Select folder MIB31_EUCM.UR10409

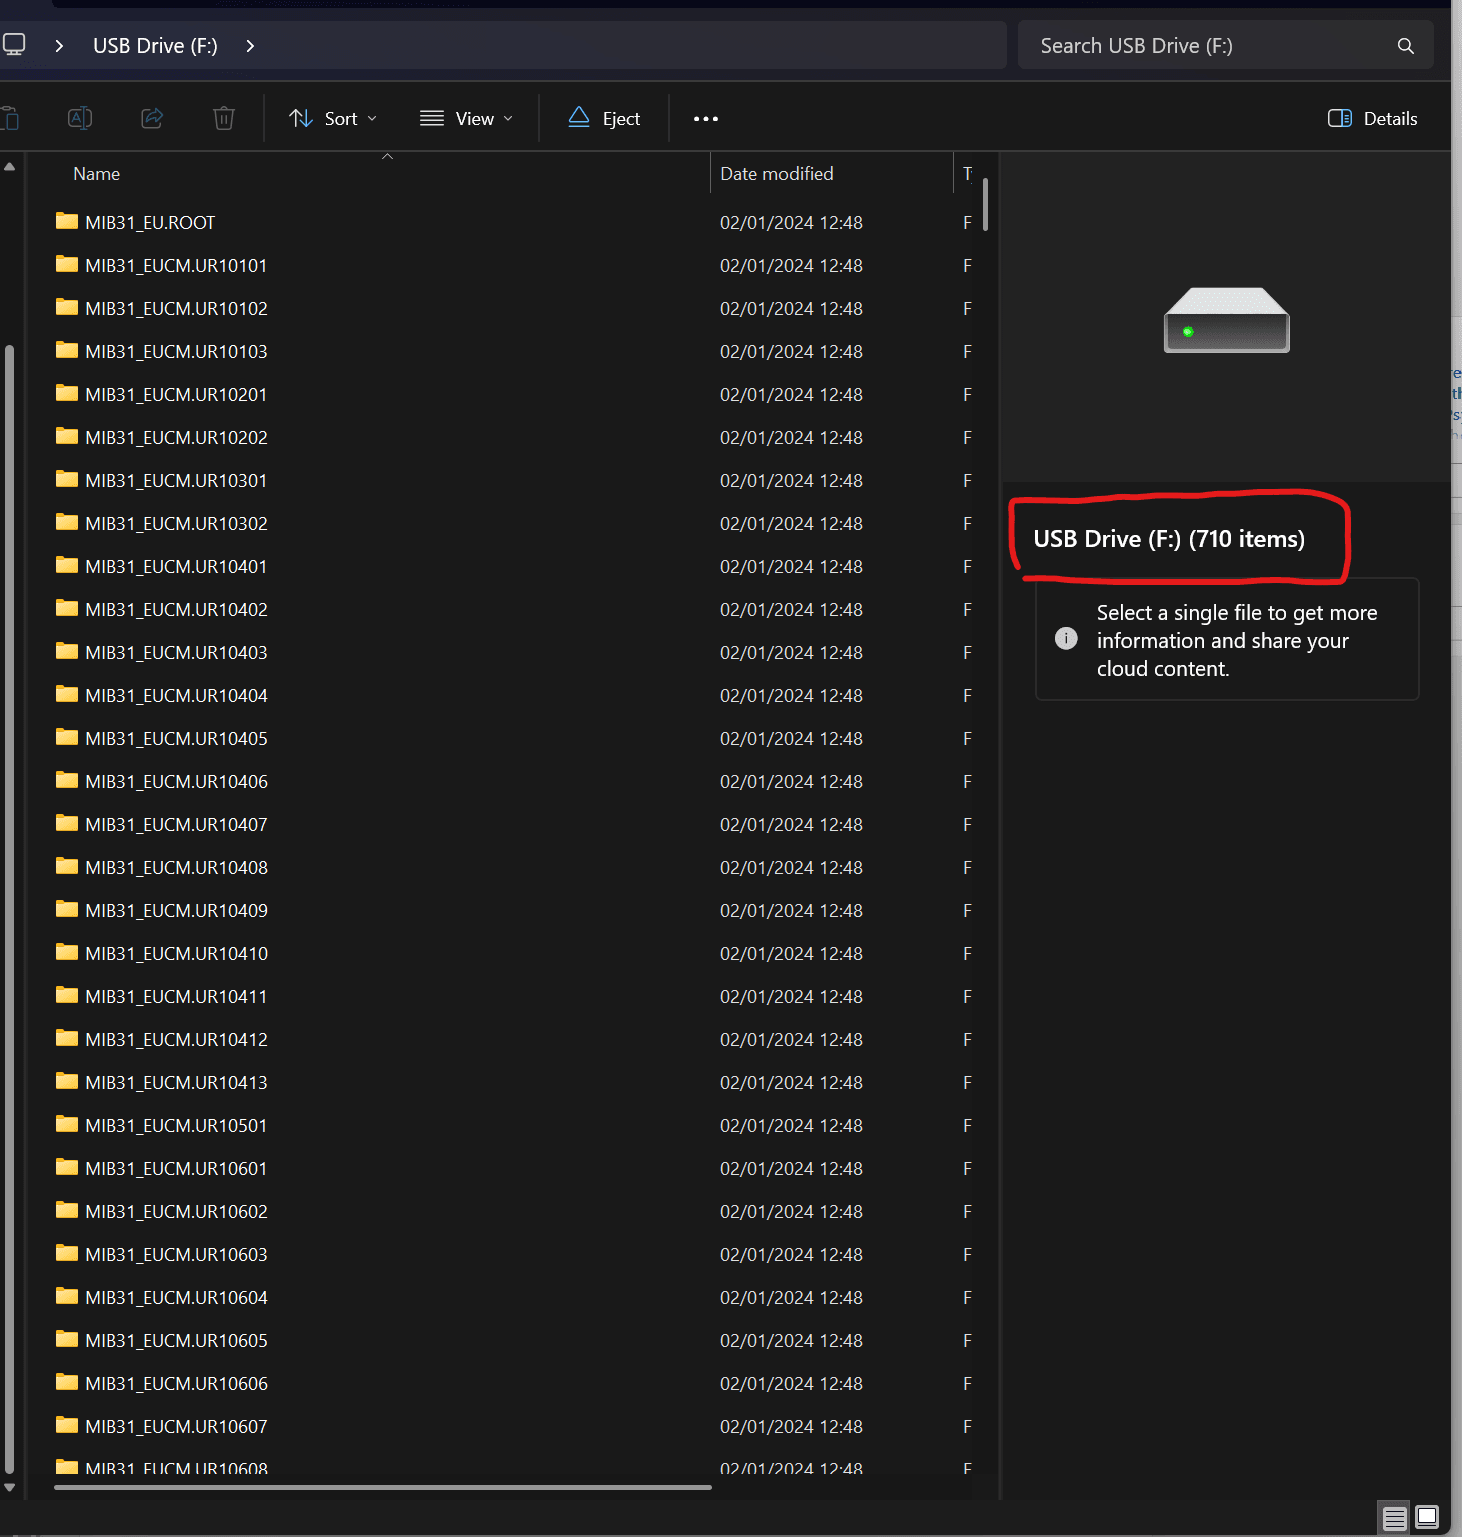pyautogui.click(x=176, y=910)
